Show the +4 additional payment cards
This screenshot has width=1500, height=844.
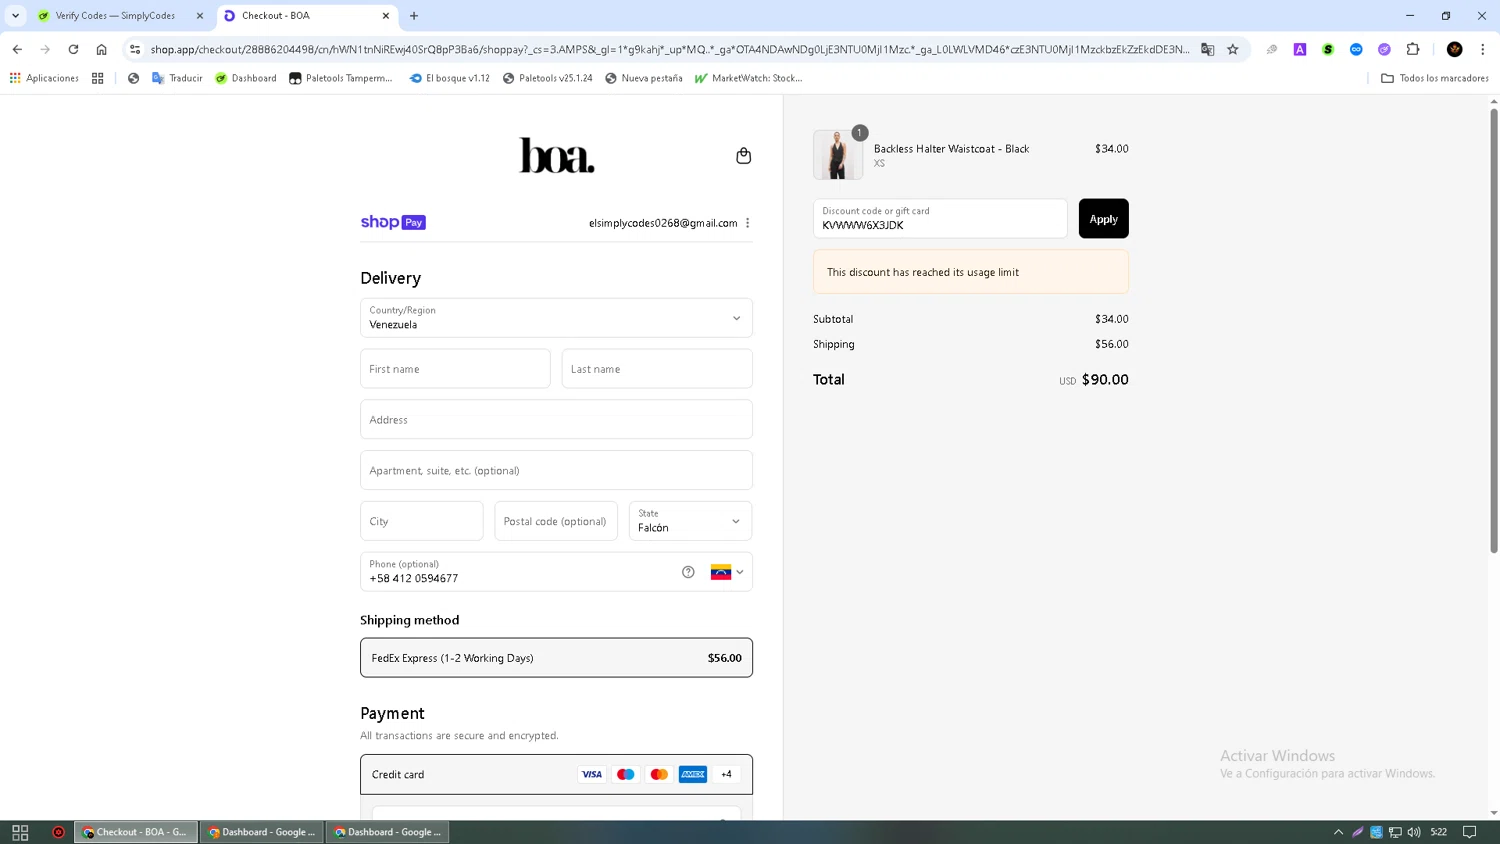[727, 774]
